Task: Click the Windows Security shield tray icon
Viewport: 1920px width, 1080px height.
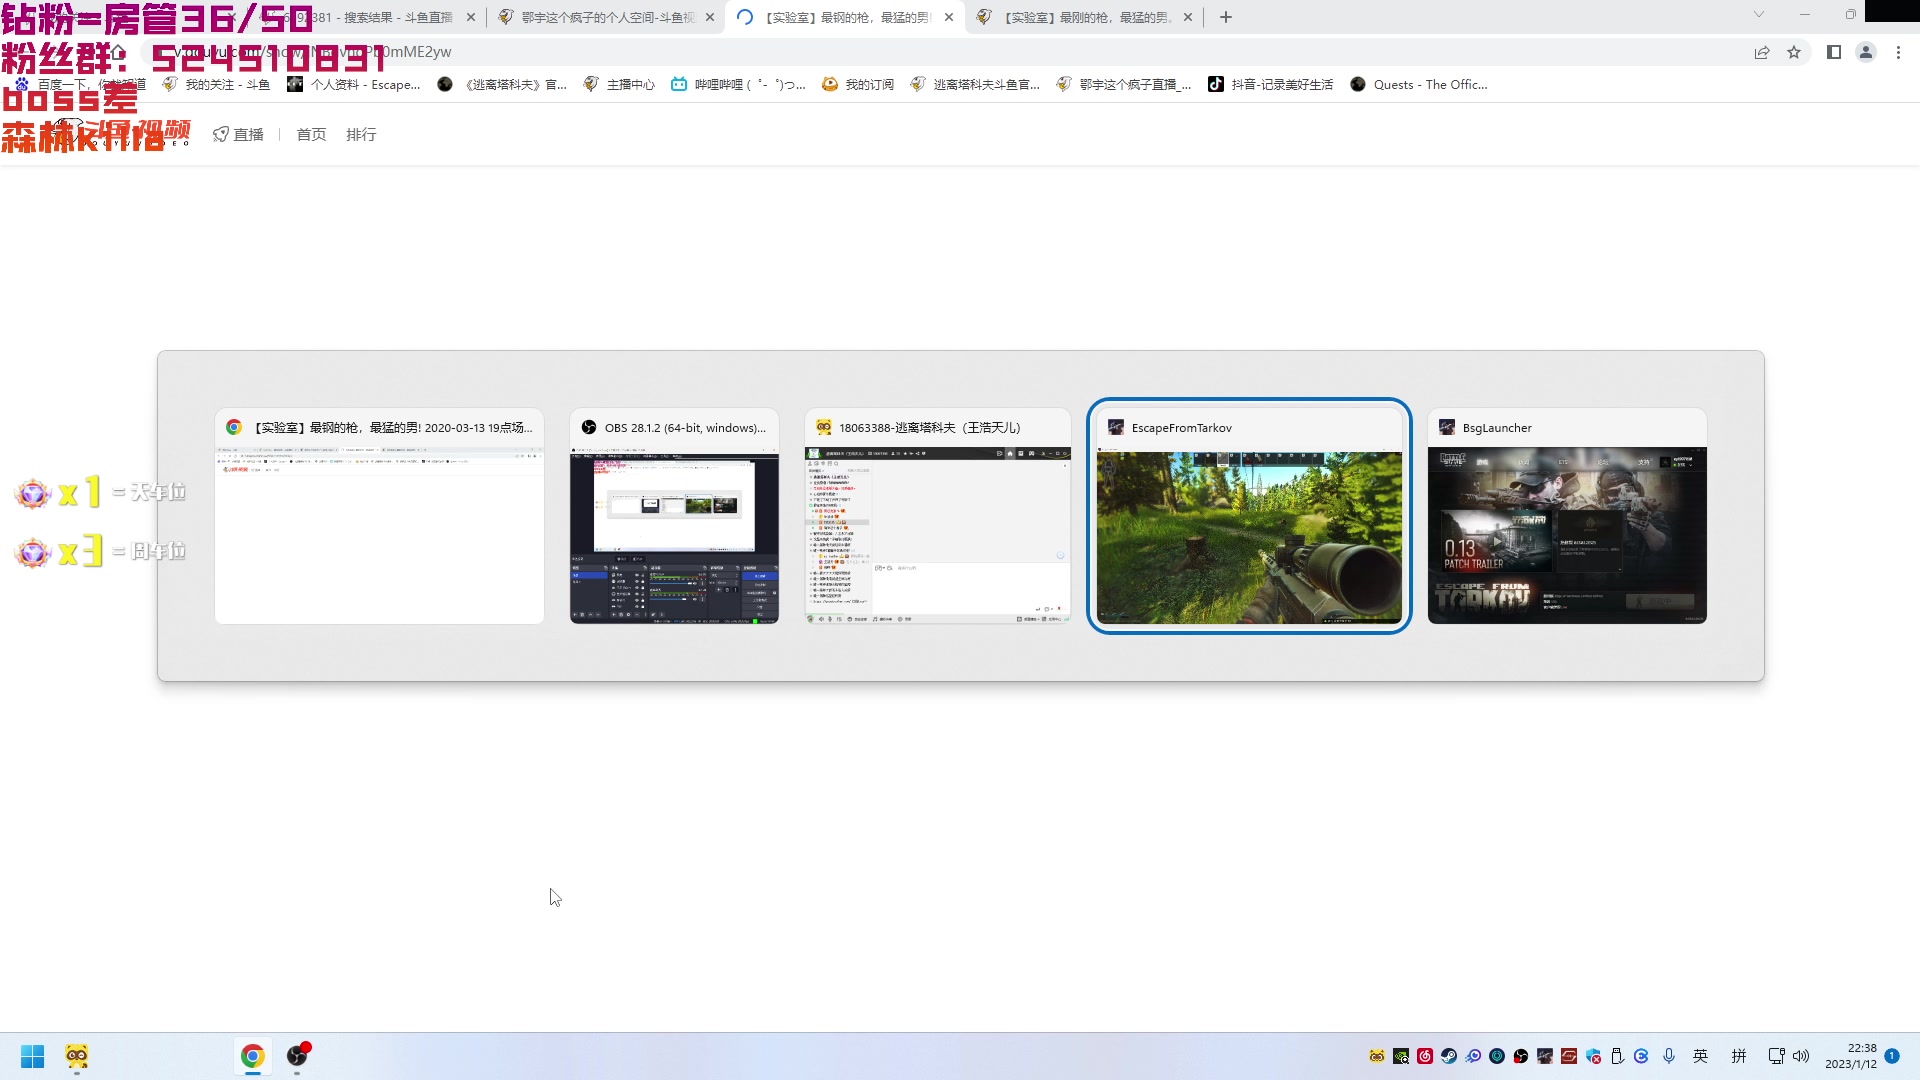Action: pyautogui.click(x=1593, y=1056)
